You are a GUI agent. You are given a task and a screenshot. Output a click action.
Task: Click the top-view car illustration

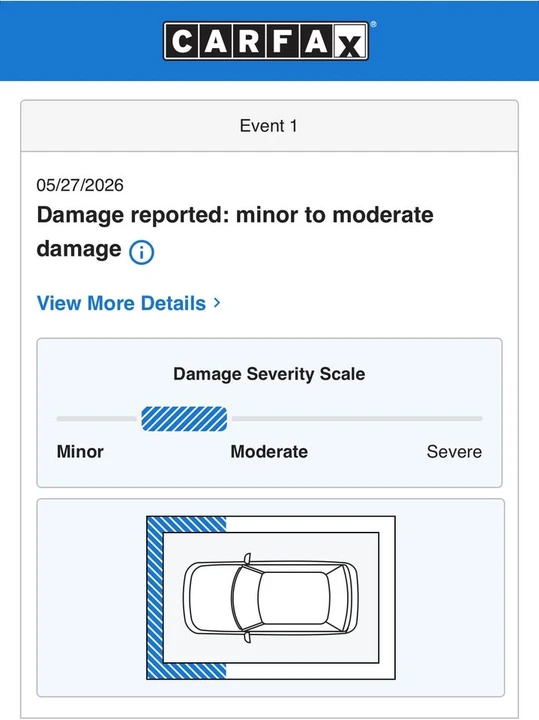(271, 597)
